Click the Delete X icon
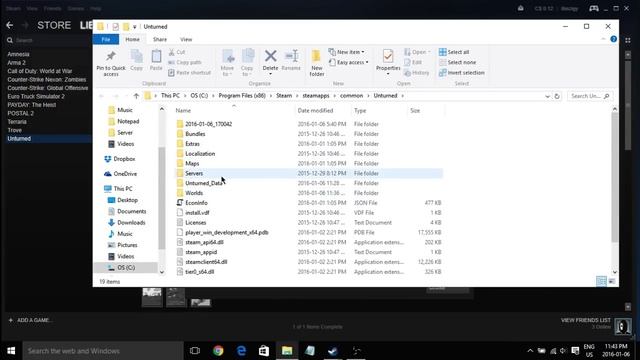This screenshot has height=360, width=640. [270, 56]
